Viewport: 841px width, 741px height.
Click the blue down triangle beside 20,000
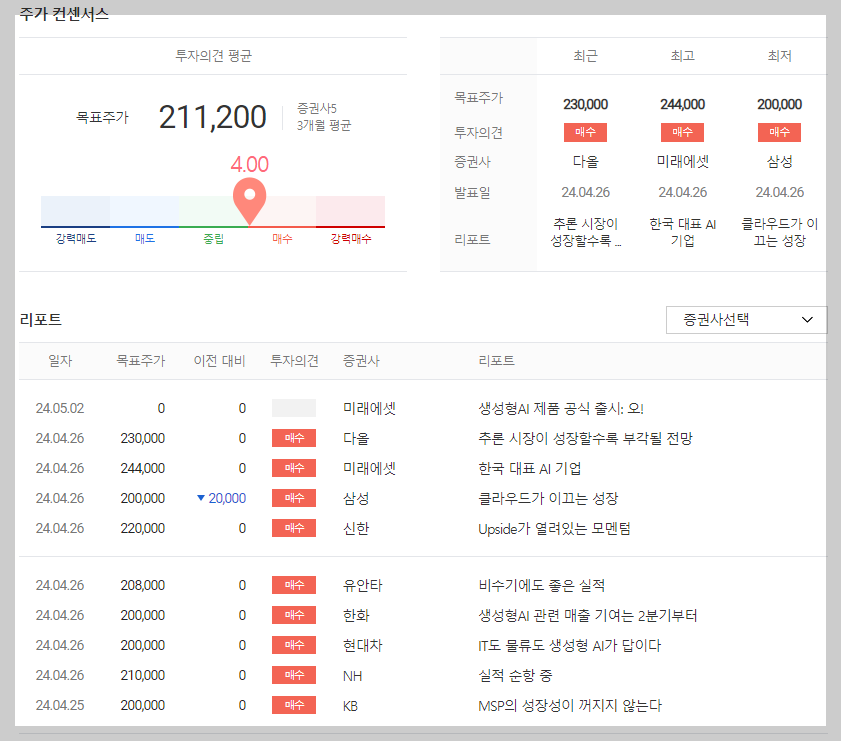tap(201, 498)
